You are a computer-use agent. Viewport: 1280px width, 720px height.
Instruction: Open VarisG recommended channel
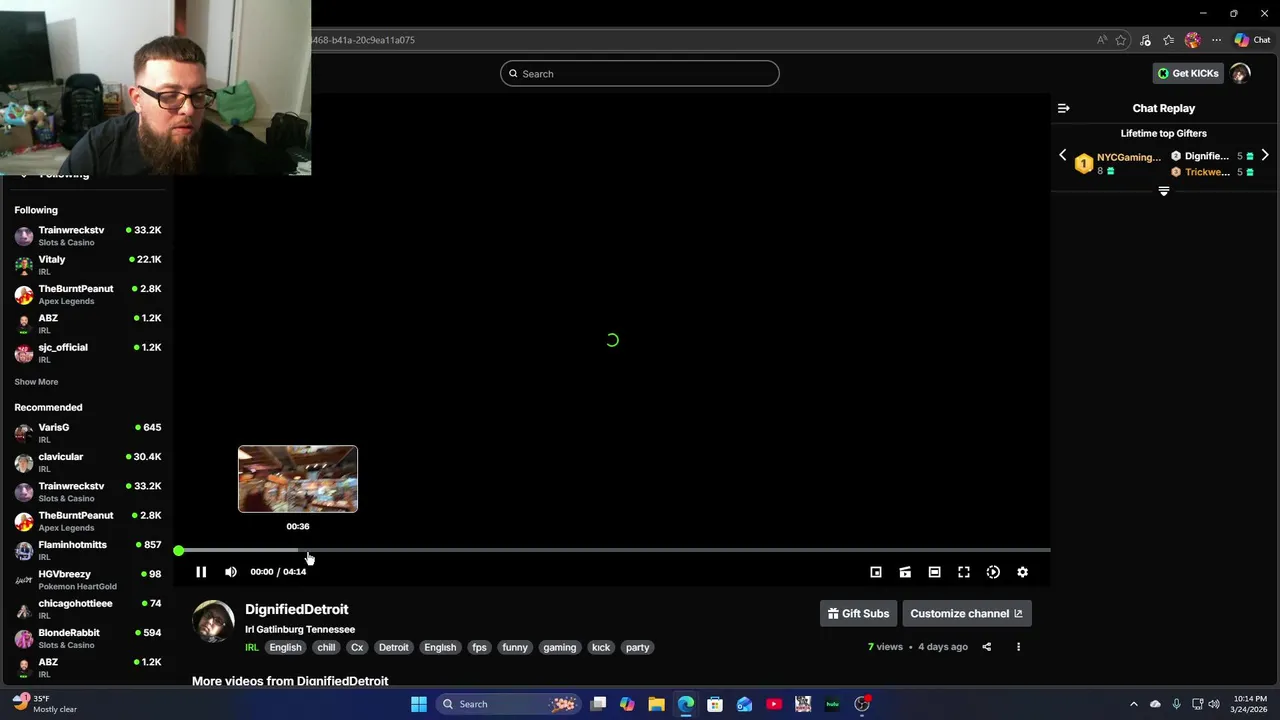tap(88, 432)
